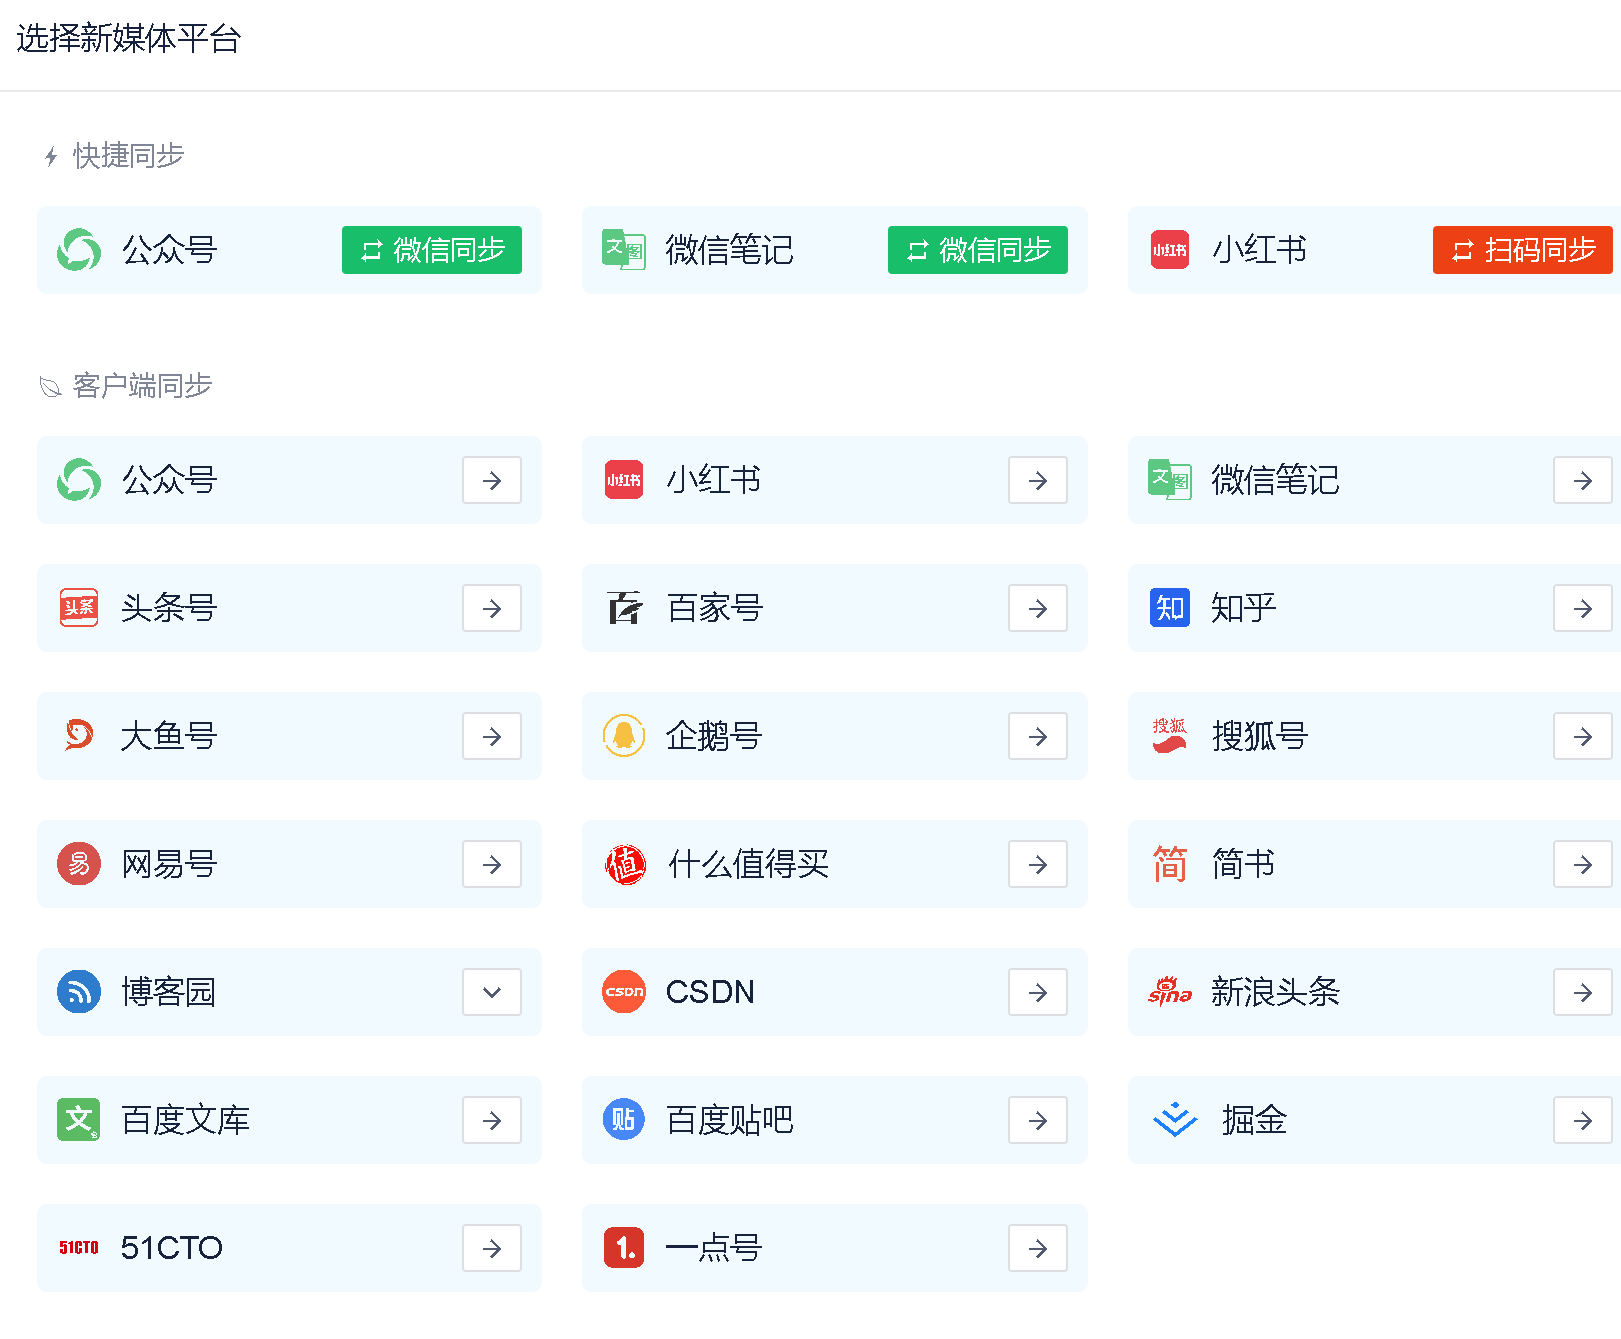The height and width of the screenshot is (1339, 1621).
Task: Expand the 博客园 dropdown chevron
Action: click(492, 992)
